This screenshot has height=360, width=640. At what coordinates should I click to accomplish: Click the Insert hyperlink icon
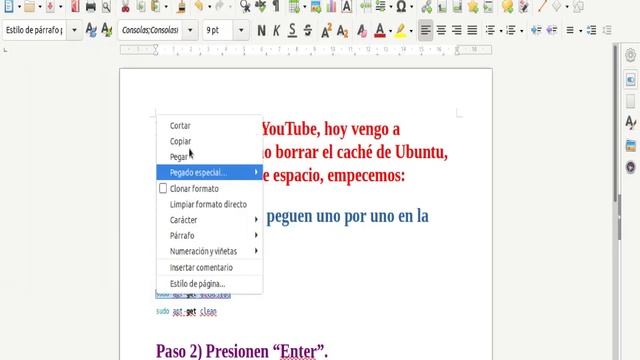click(427, 6)
